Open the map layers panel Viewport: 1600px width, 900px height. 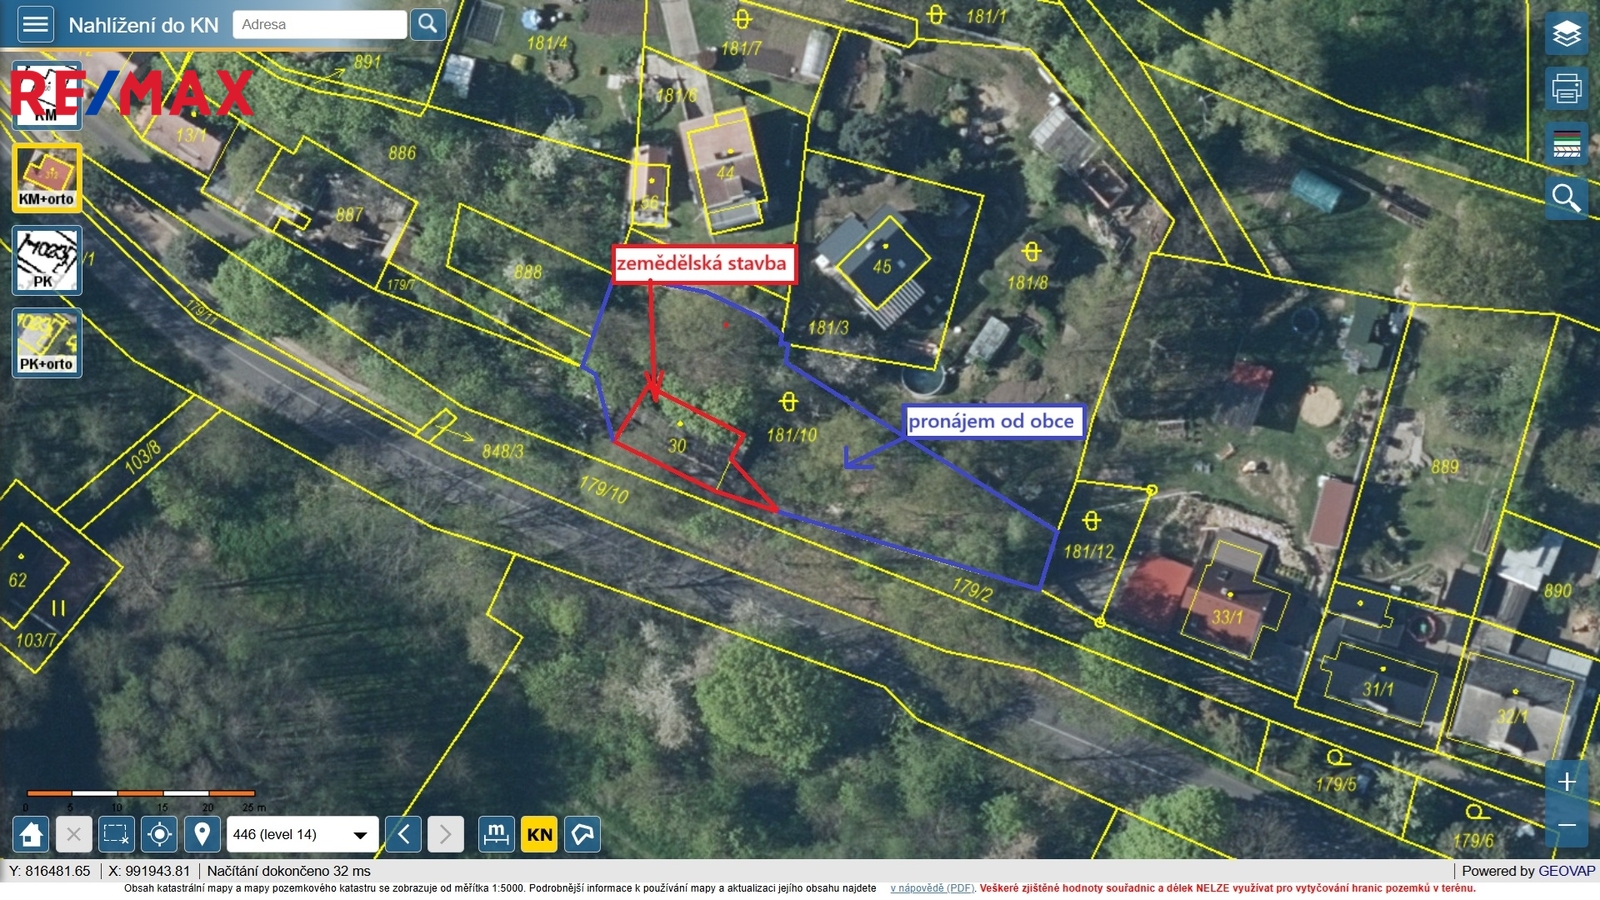(x=1566, y=35)
